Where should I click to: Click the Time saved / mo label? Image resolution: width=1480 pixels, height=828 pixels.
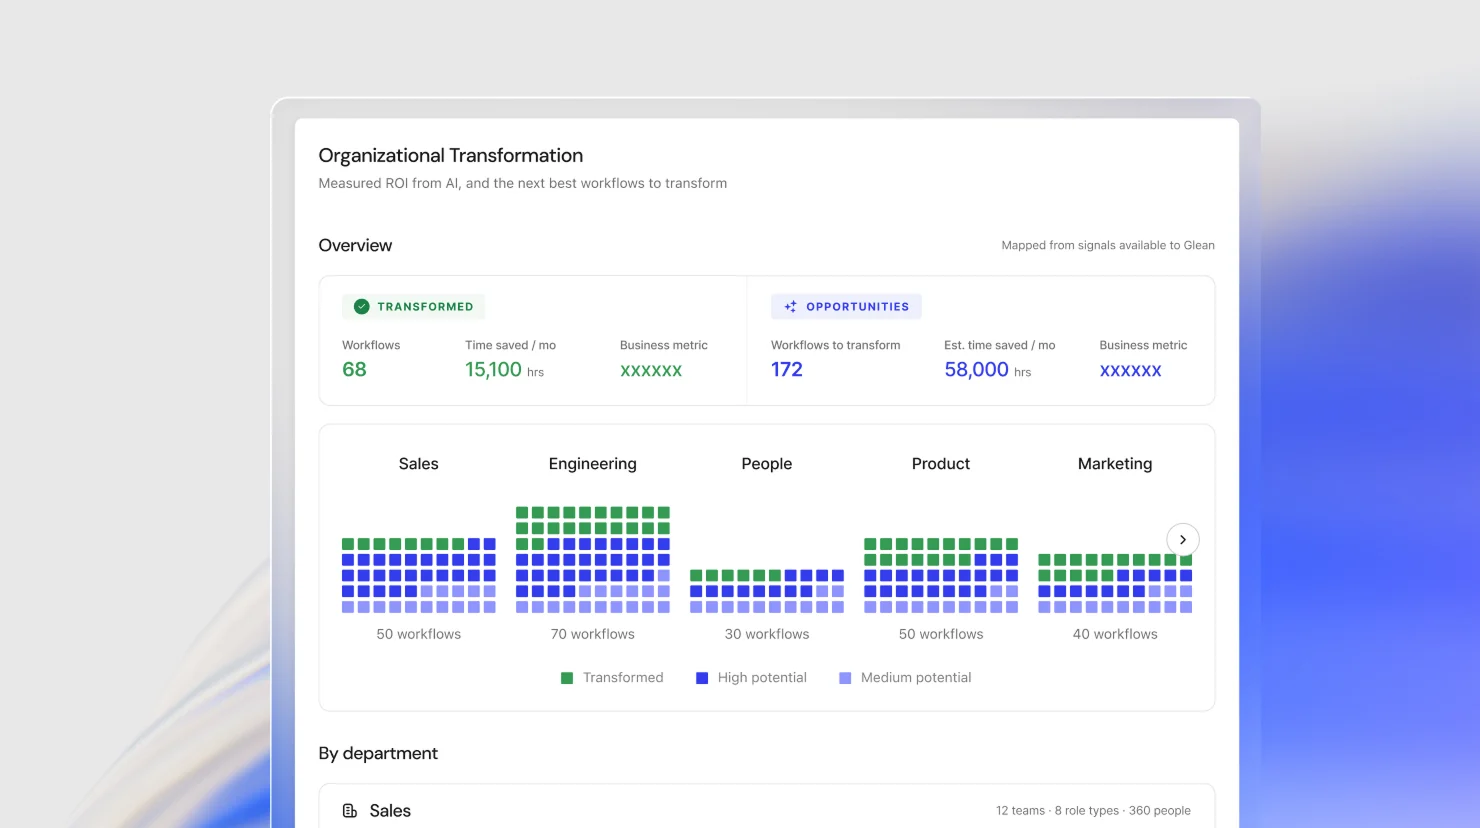point(510,345)
